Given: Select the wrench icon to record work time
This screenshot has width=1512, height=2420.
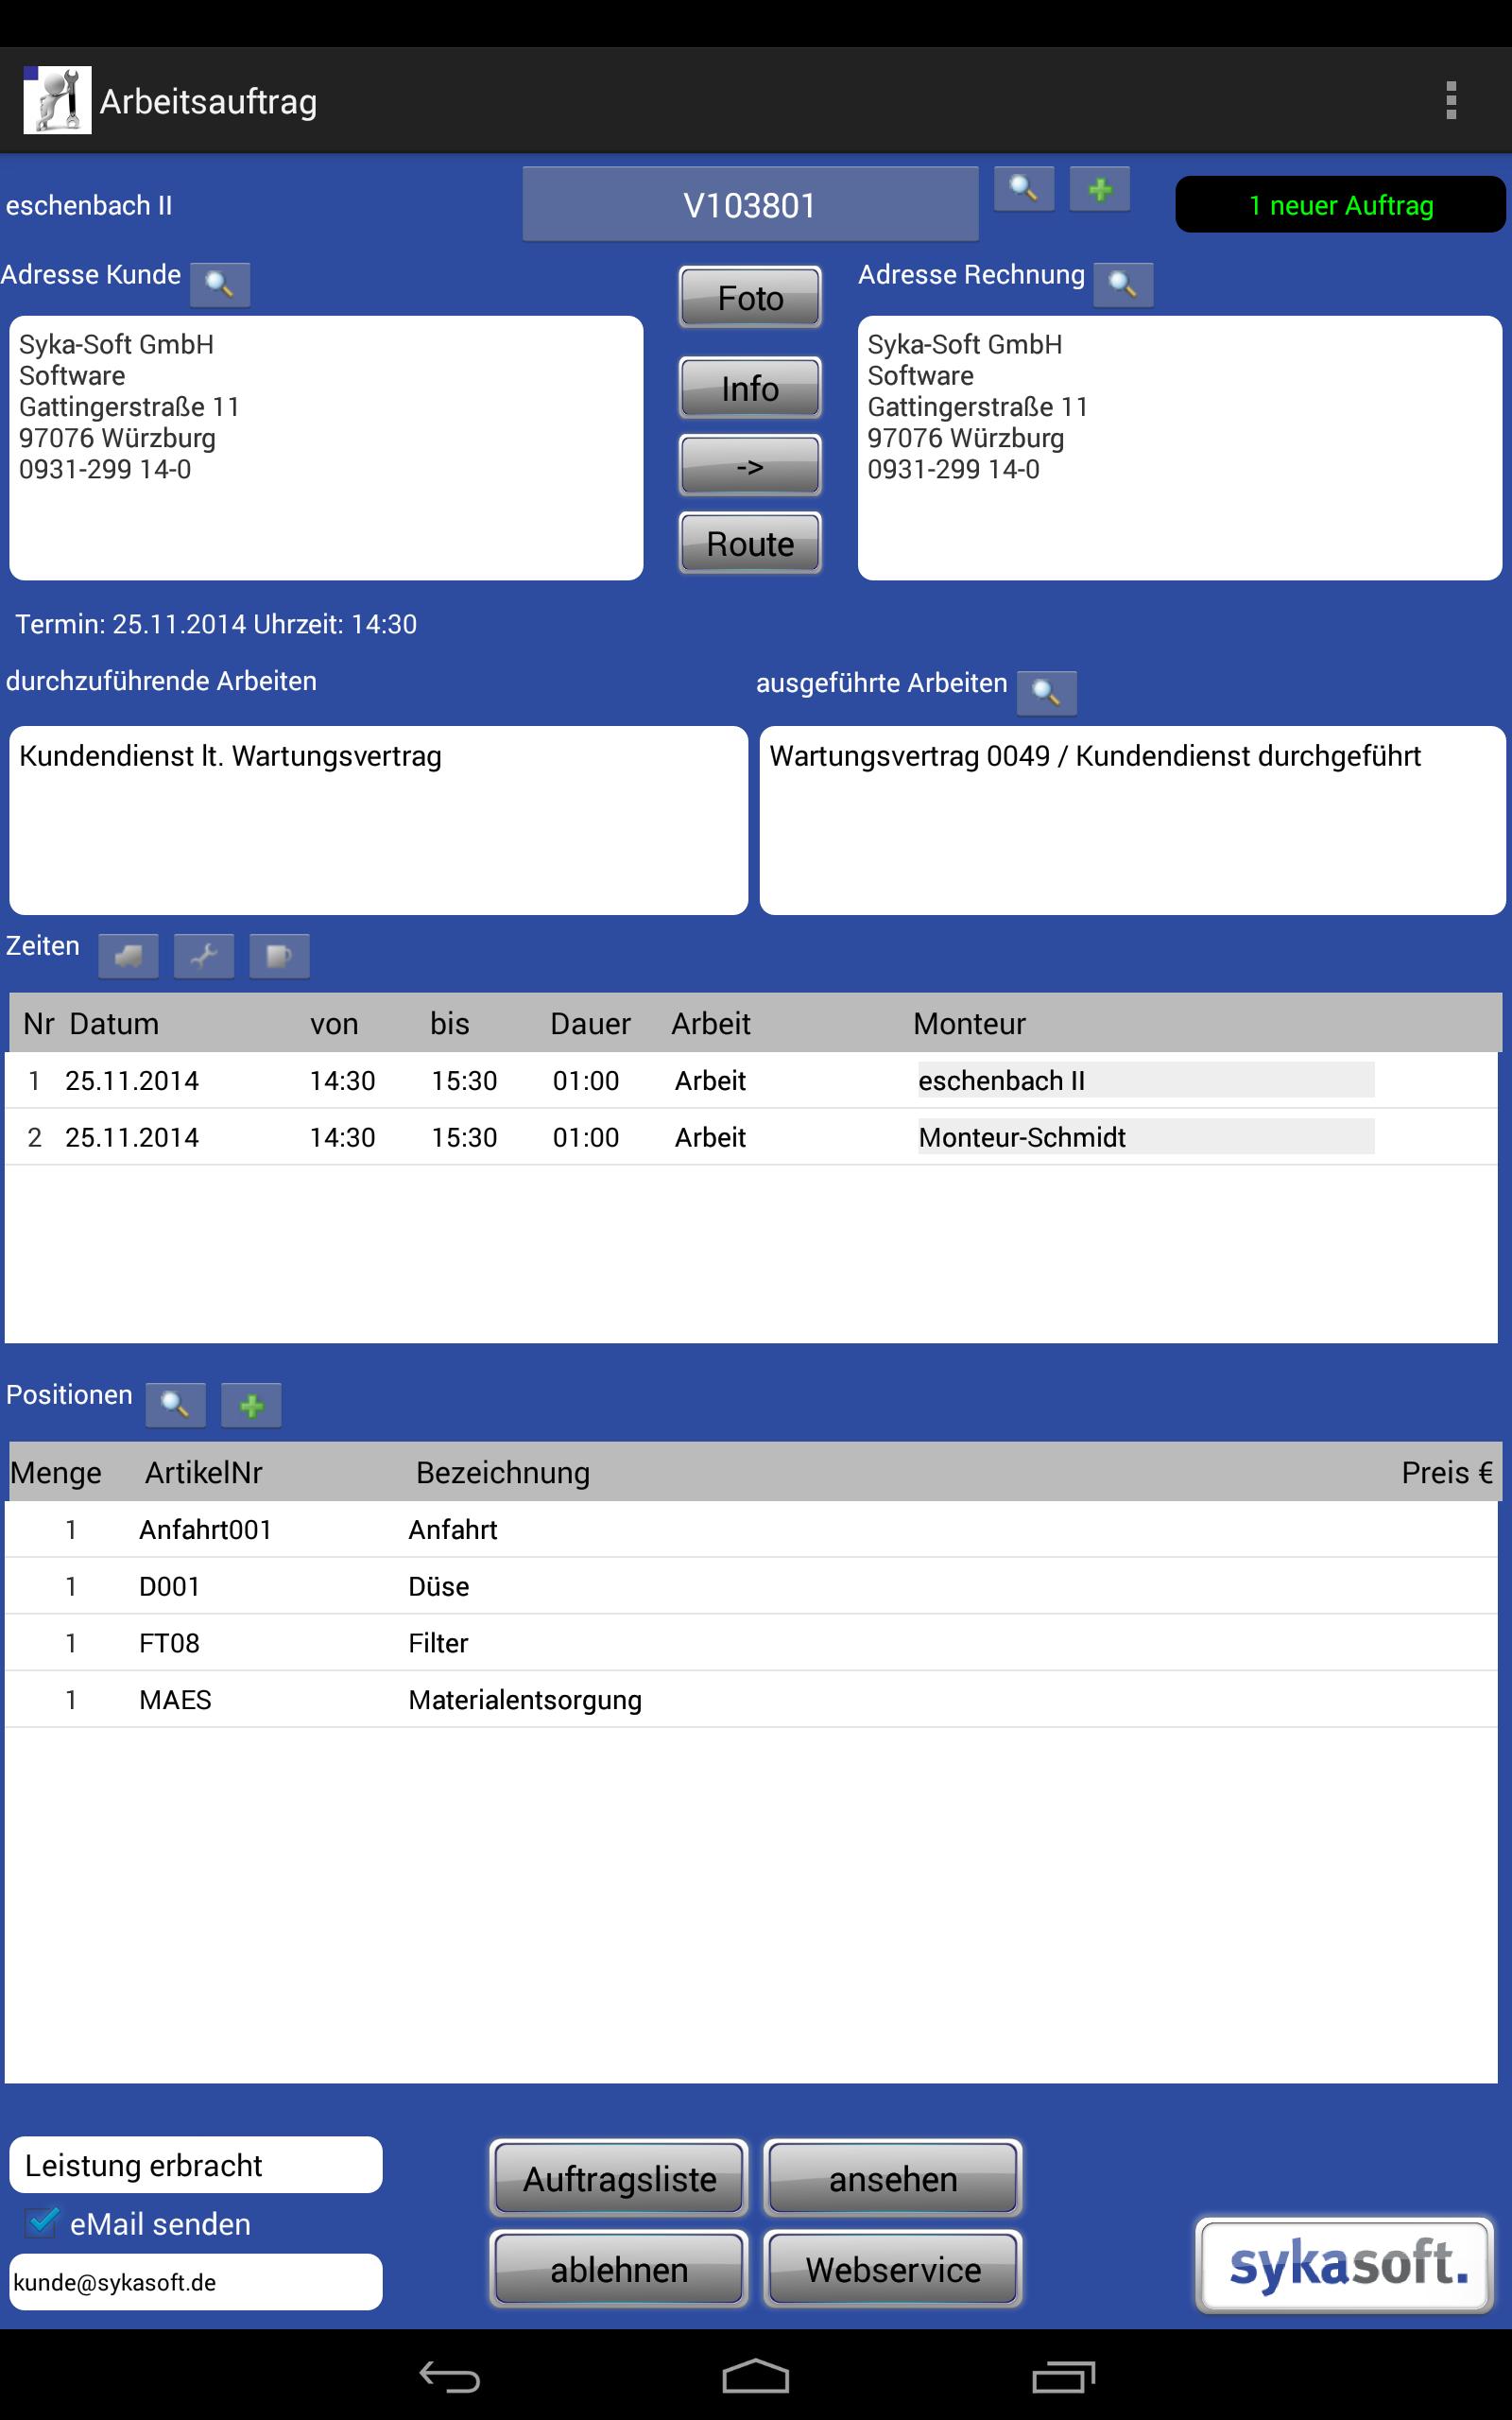Looking at the screenshot, I should pyautogui.click(x=204, y=956).
